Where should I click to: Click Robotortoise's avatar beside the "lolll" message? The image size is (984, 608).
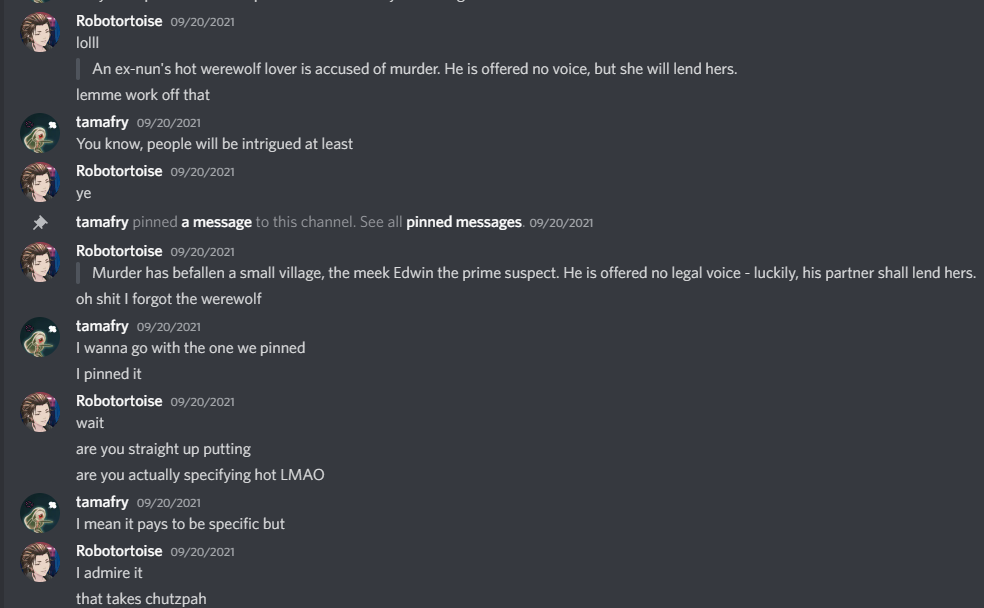(x=40, y=32)
